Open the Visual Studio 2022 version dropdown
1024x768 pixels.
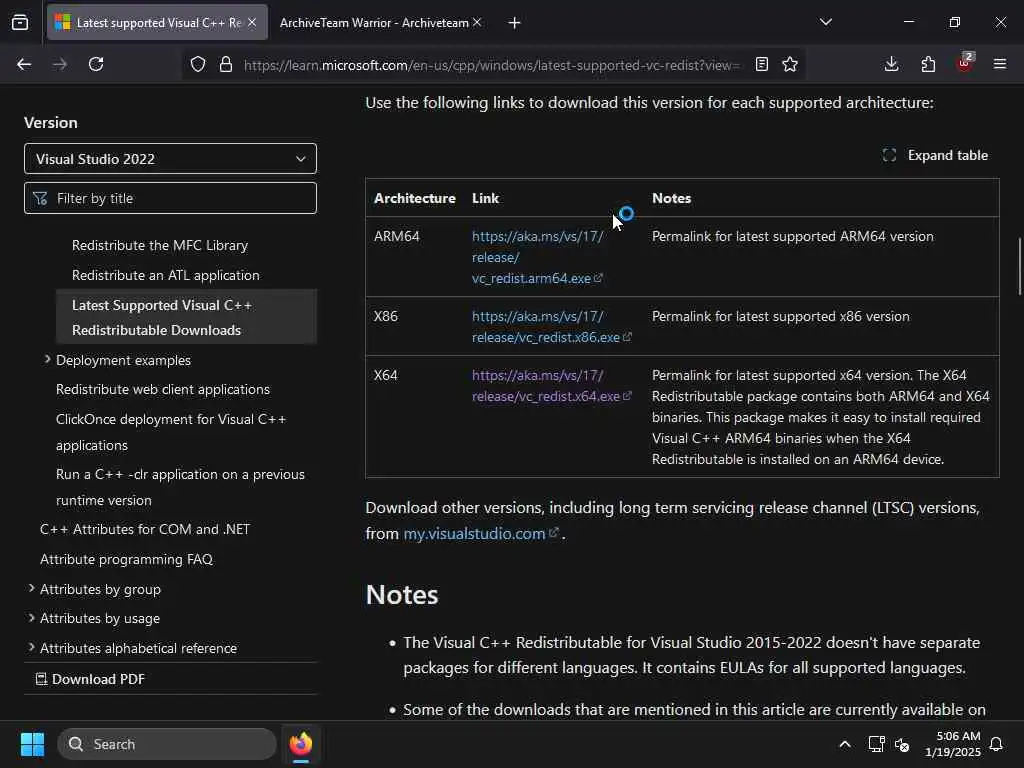click(170, 159)
